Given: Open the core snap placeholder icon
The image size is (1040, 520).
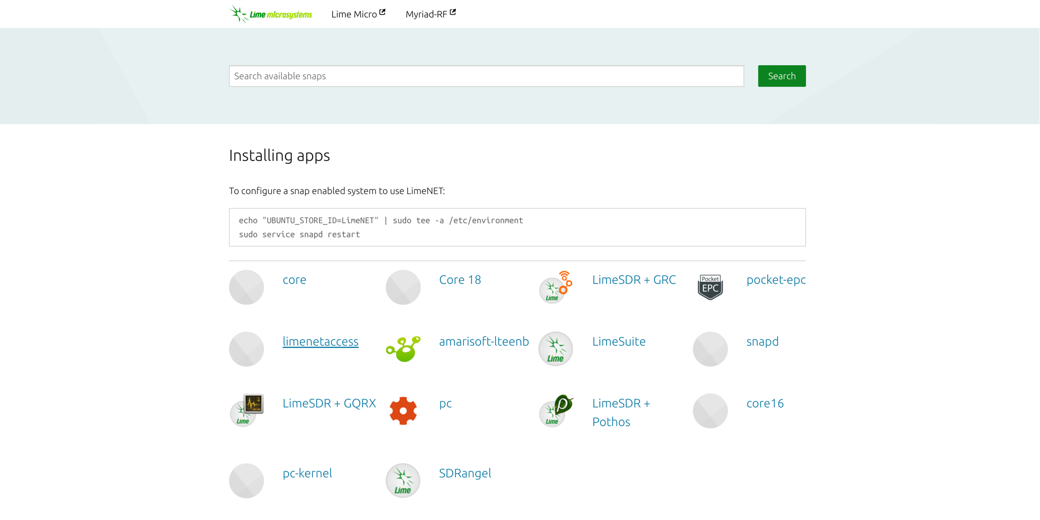Looking at the screenshot, I should (x=246, y=287).
